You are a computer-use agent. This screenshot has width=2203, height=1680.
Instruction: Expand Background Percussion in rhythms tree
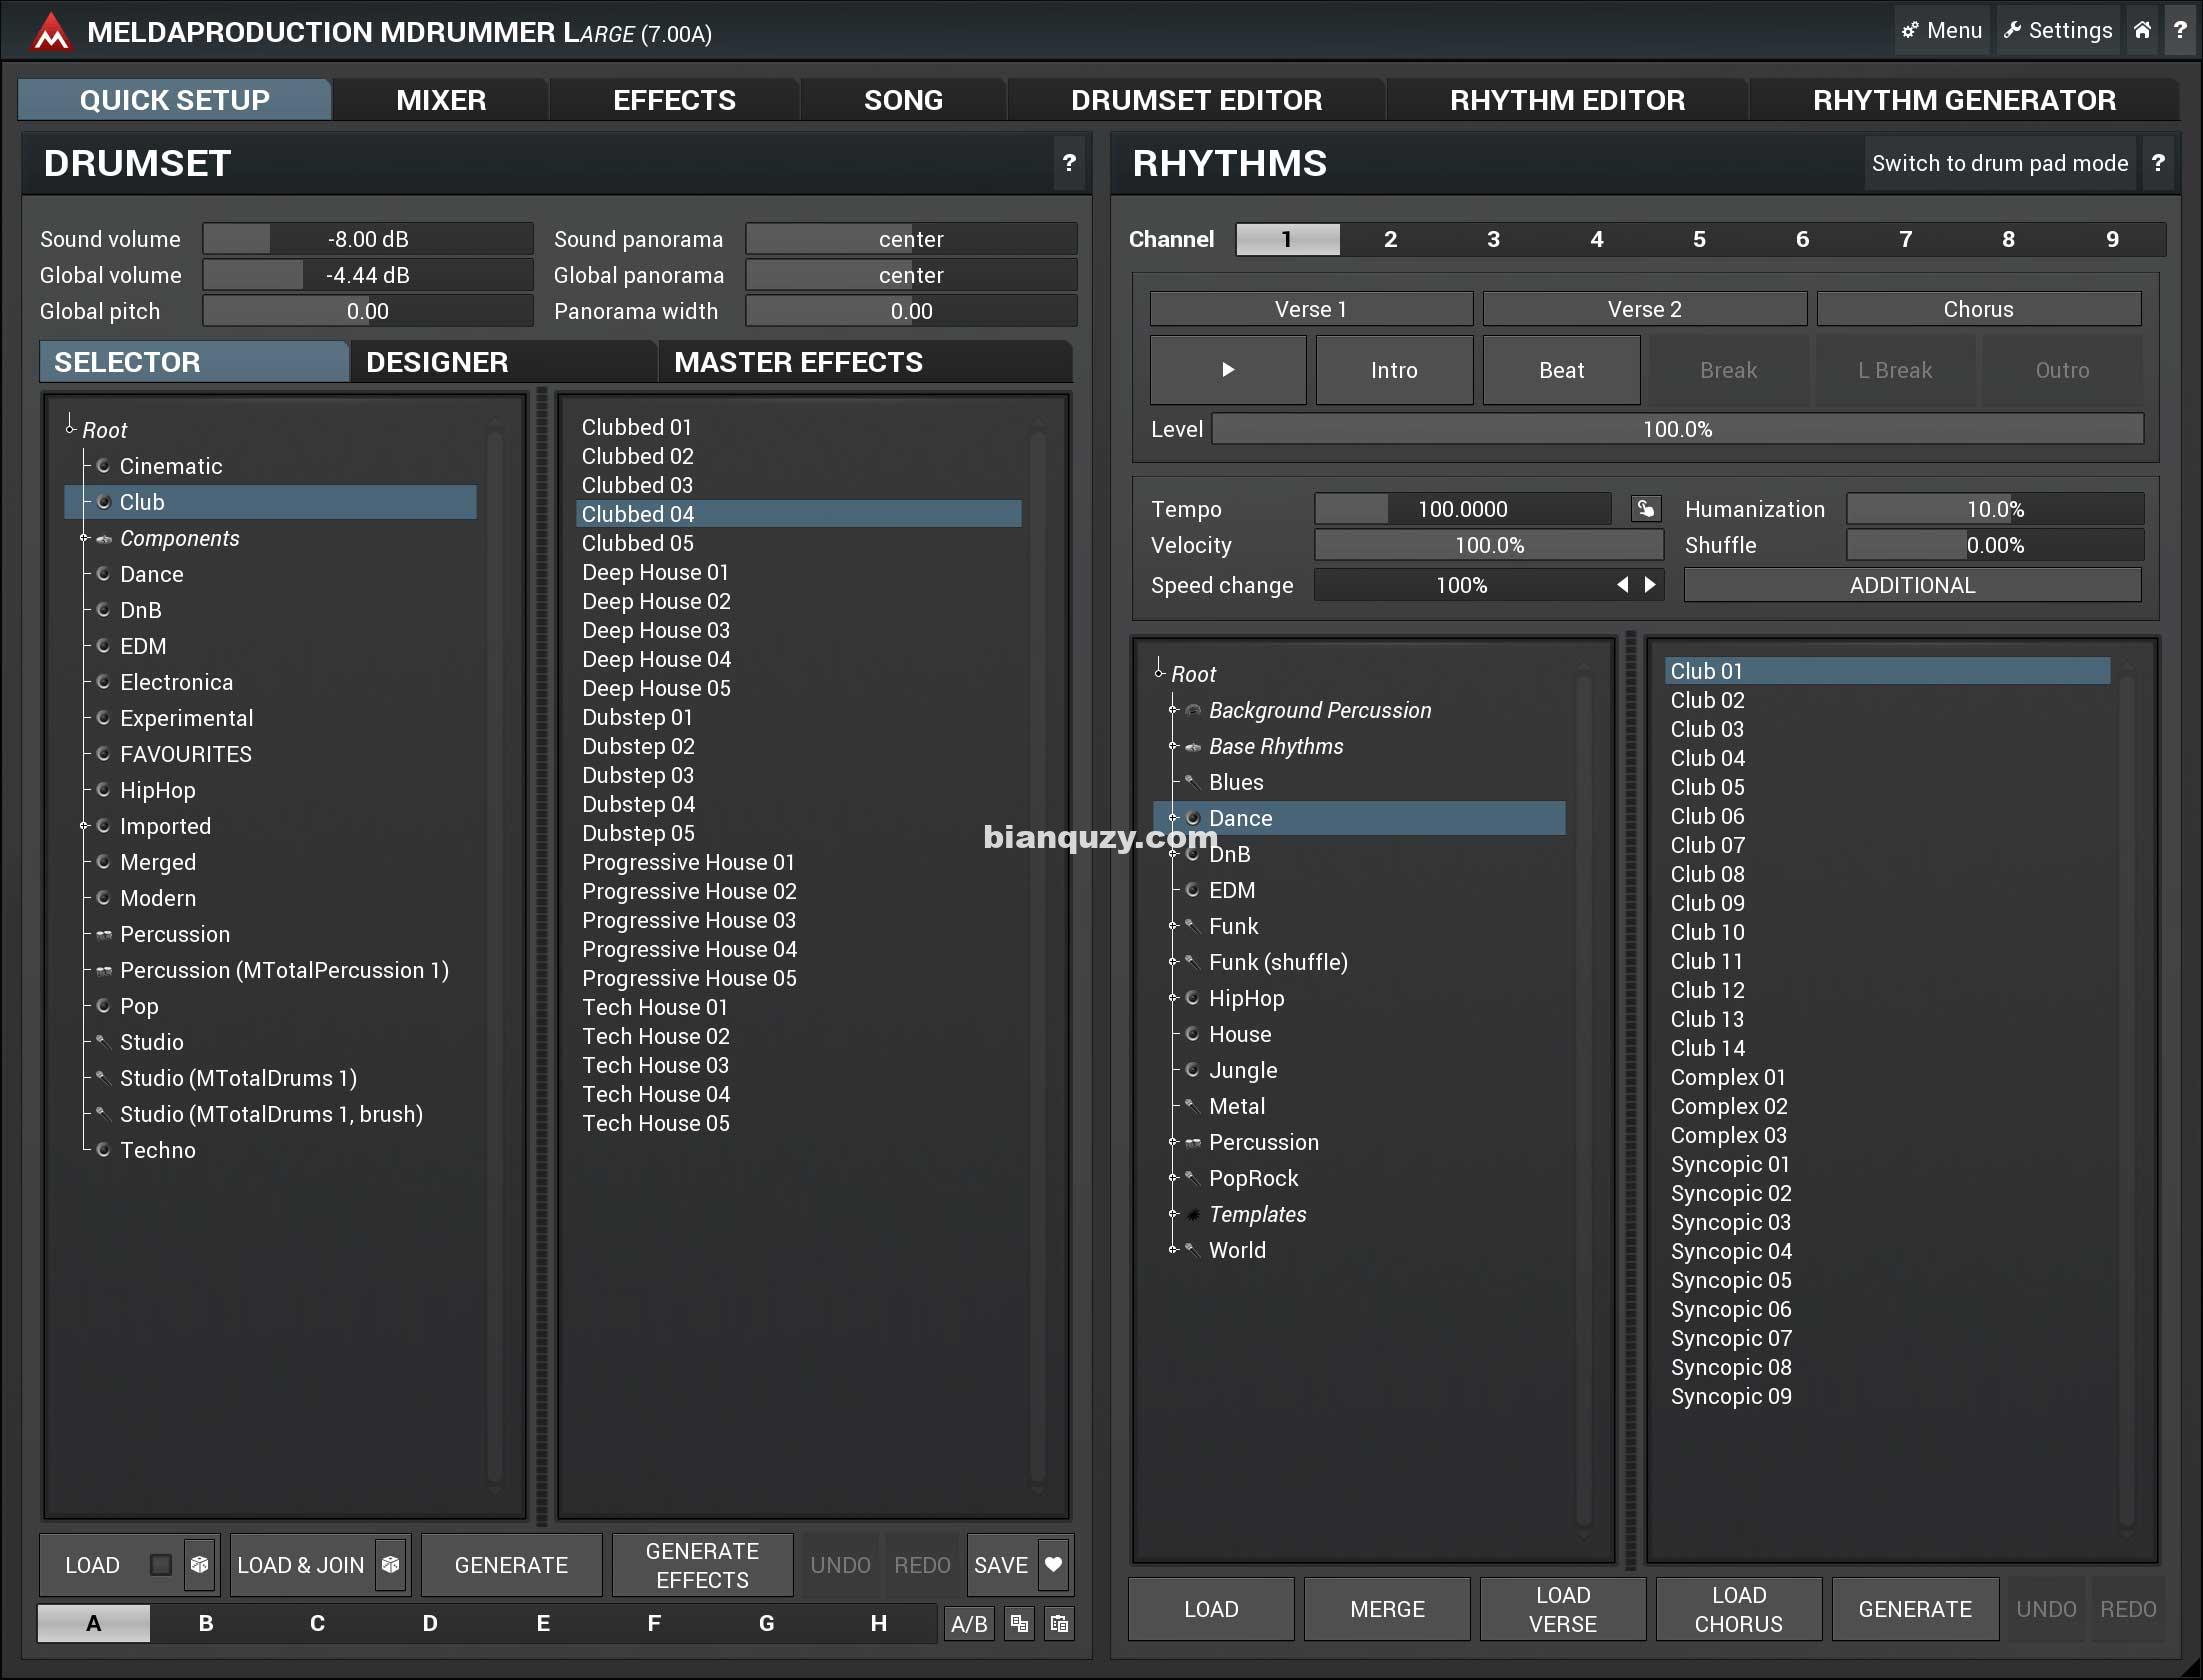pos(1173,710)
